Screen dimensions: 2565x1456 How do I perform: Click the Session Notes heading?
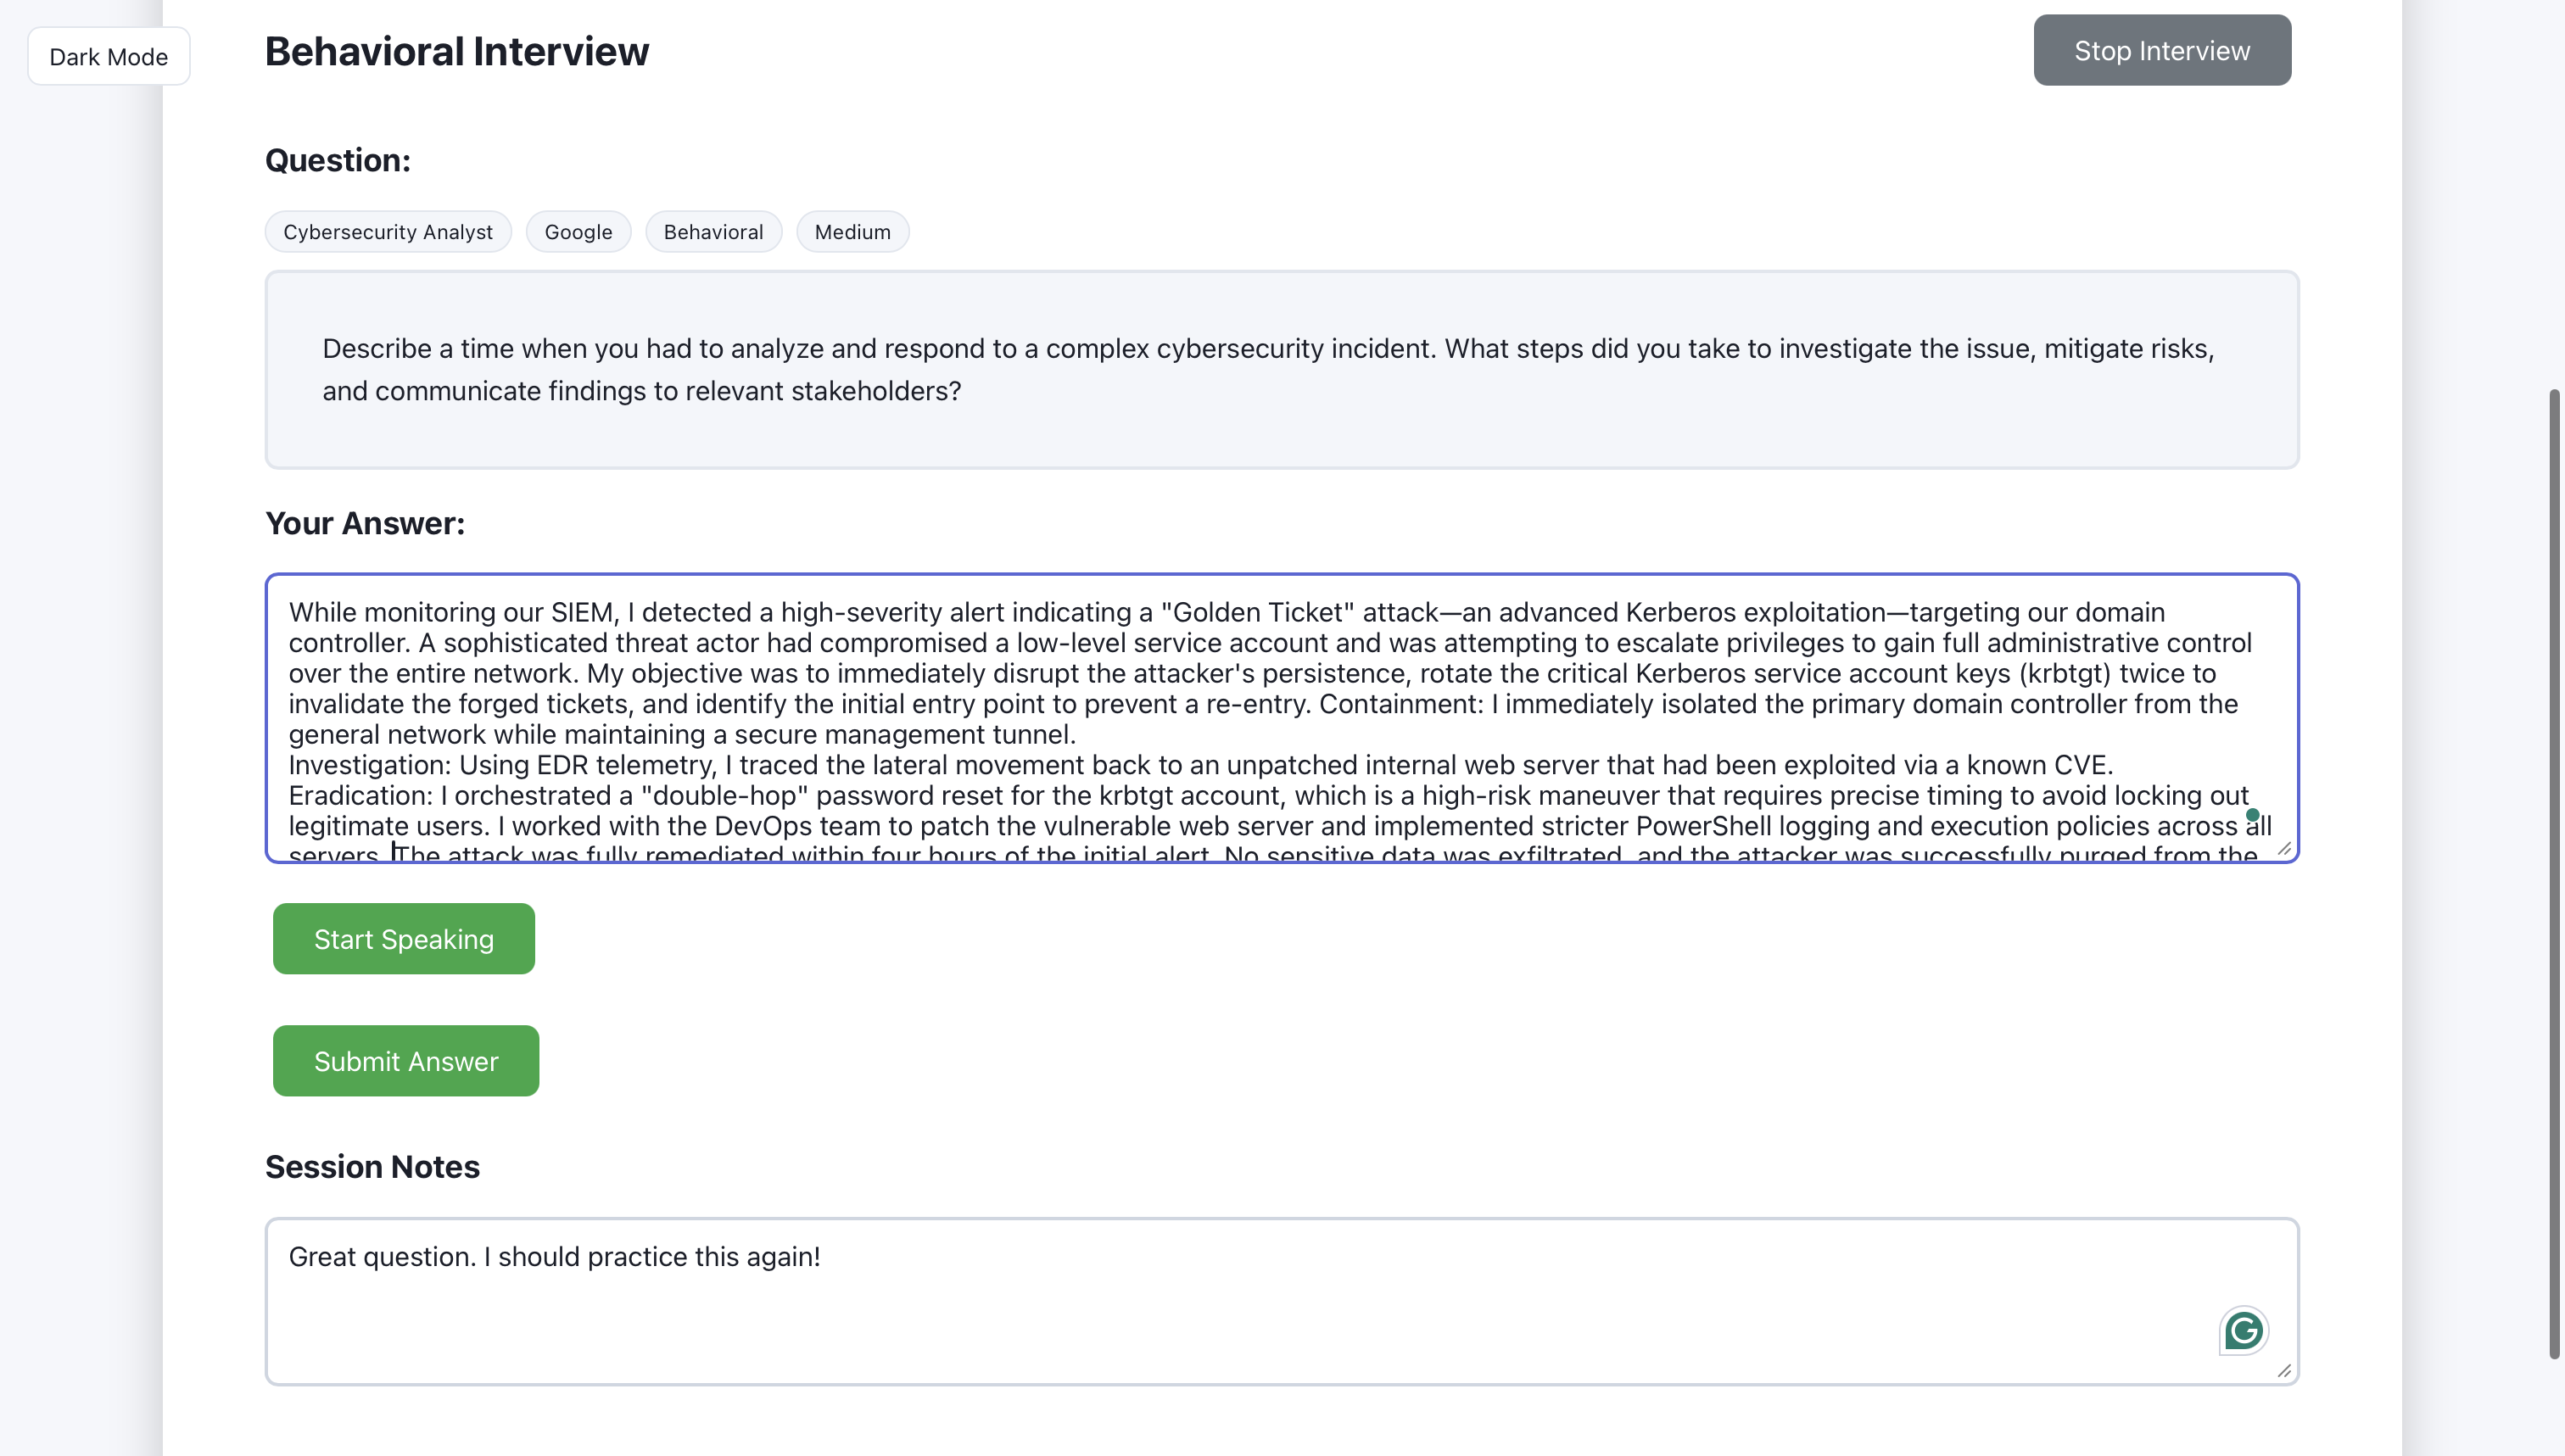tap(372, 1167)
